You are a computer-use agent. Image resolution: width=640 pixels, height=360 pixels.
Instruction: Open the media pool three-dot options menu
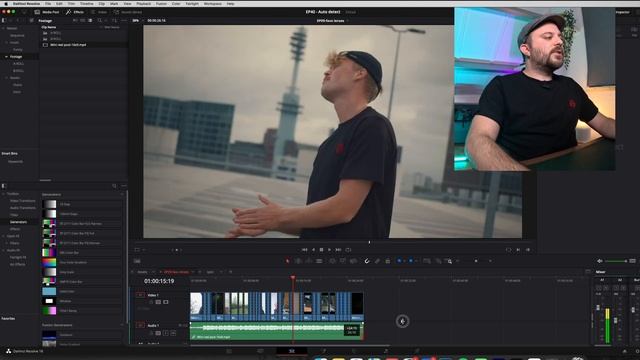click(x=124, y=20)
